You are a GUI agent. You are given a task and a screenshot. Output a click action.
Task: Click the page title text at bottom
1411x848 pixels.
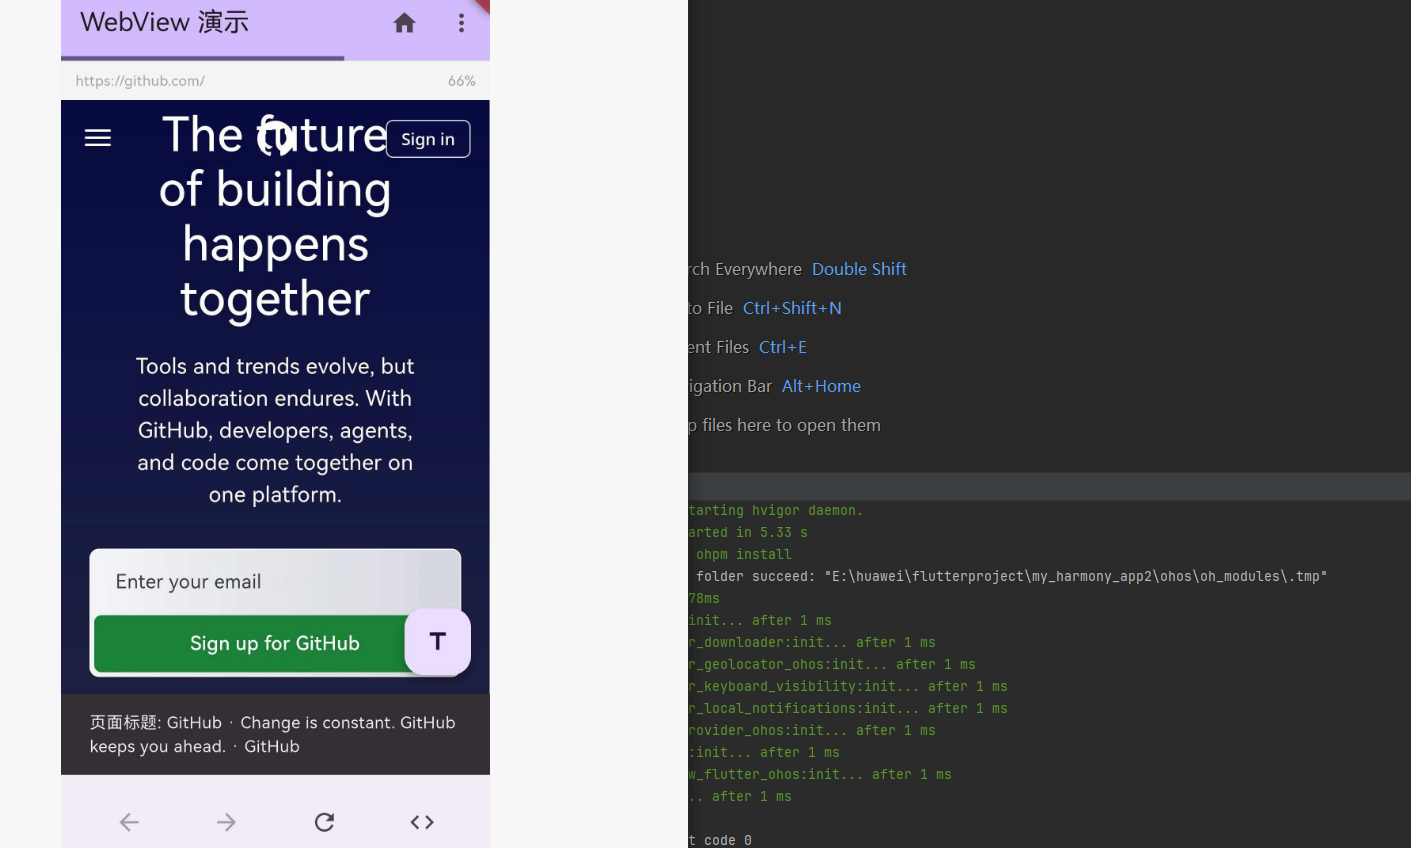(273, 734)
